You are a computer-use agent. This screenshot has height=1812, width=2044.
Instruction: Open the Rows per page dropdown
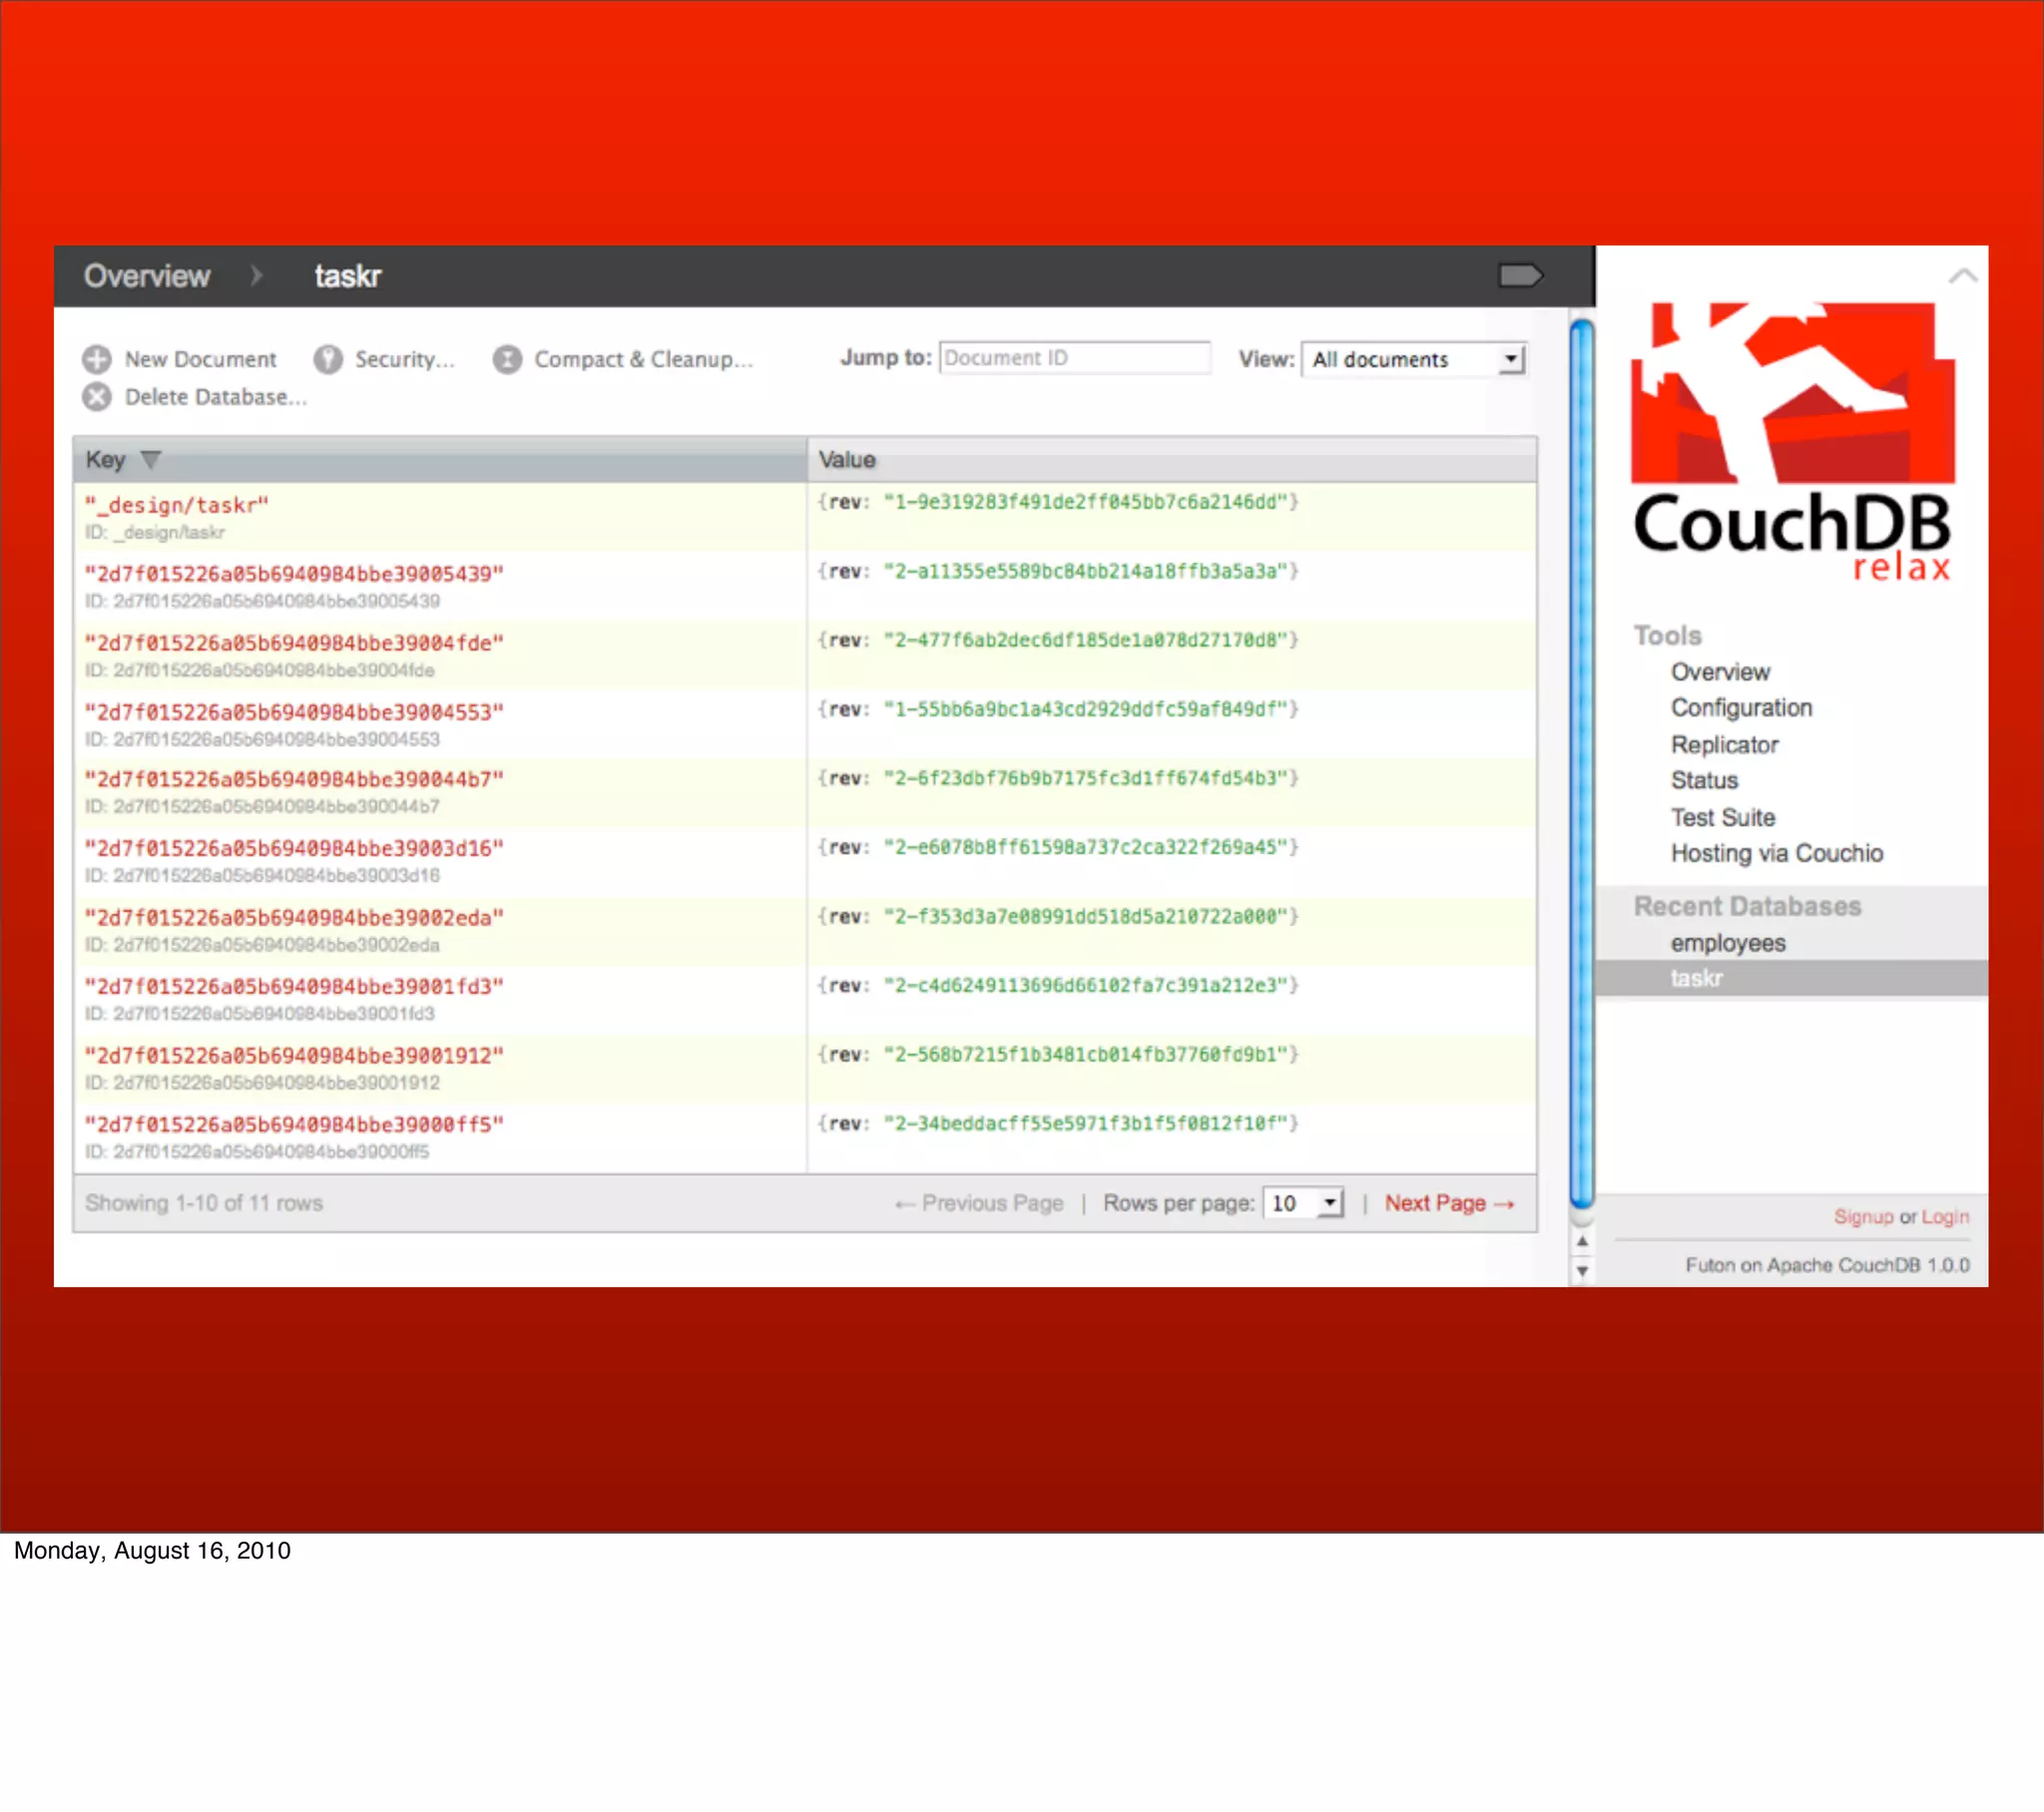pos(1302,1203)
